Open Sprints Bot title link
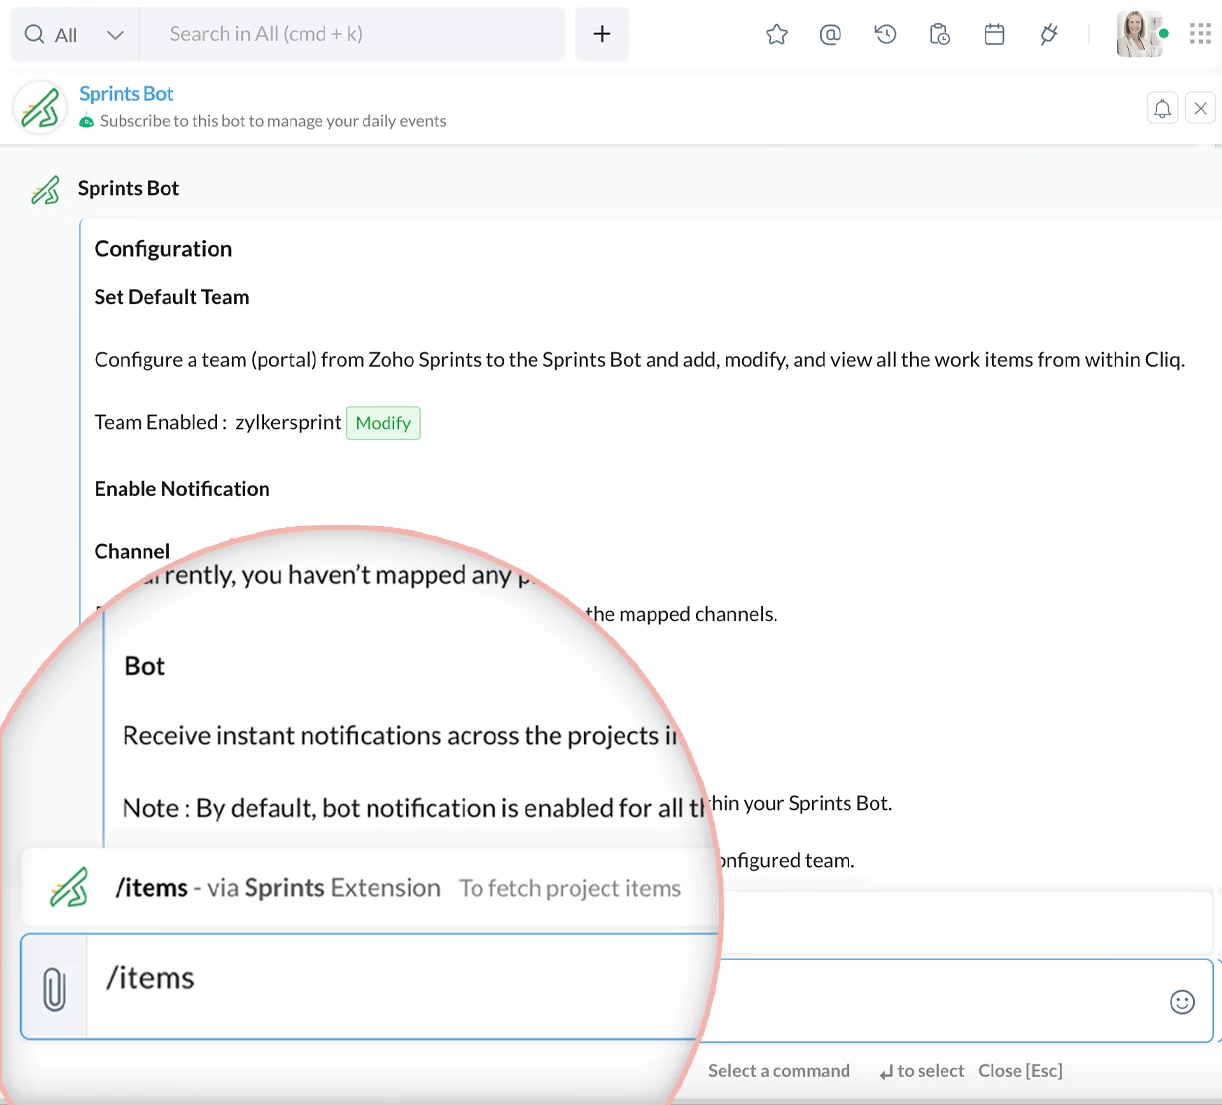The height and width of the screenshot is (1105, 1222). pyautogui.click(x=126, y=94)
